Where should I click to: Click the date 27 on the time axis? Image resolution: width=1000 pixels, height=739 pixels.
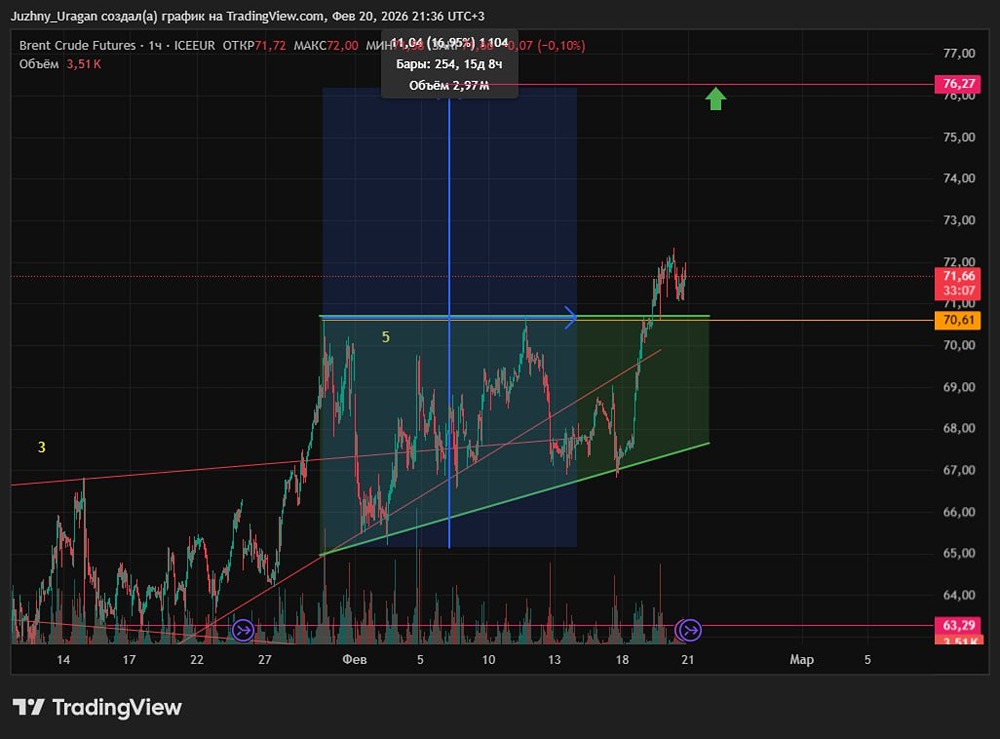[265, 659]
